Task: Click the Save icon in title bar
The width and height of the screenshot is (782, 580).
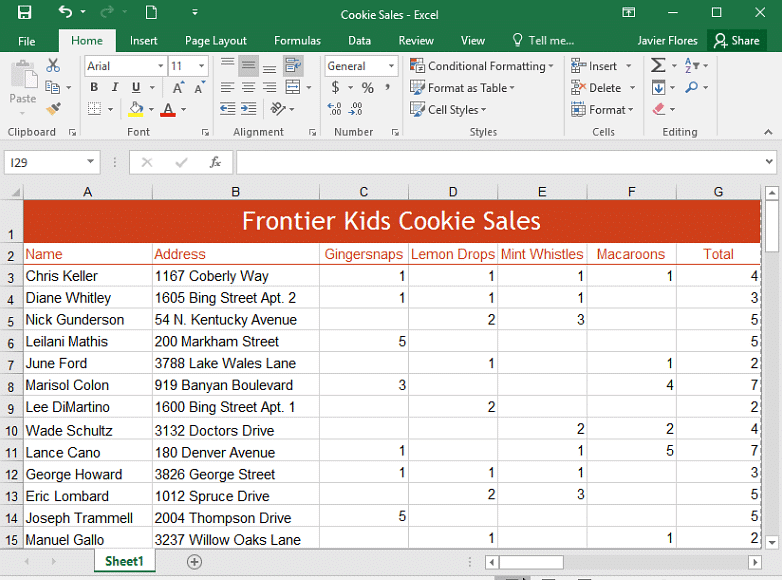Action: pyautogui.click(x=24, y=13)
